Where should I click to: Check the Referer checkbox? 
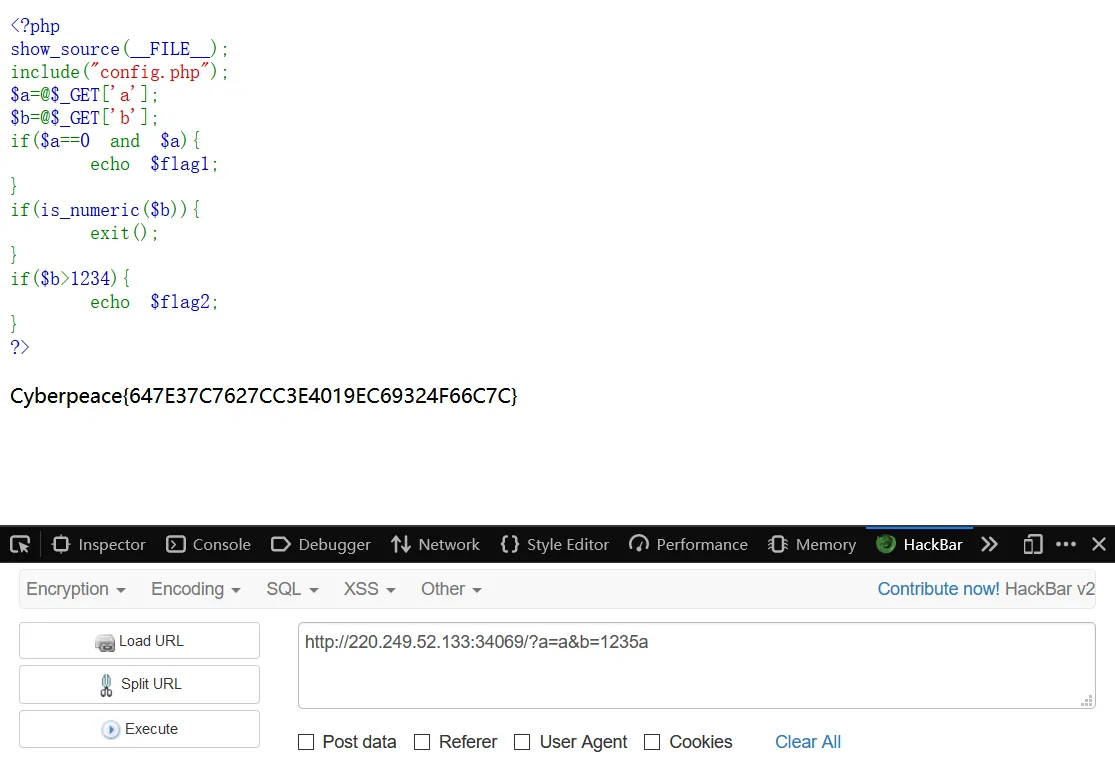pos(422,742)
